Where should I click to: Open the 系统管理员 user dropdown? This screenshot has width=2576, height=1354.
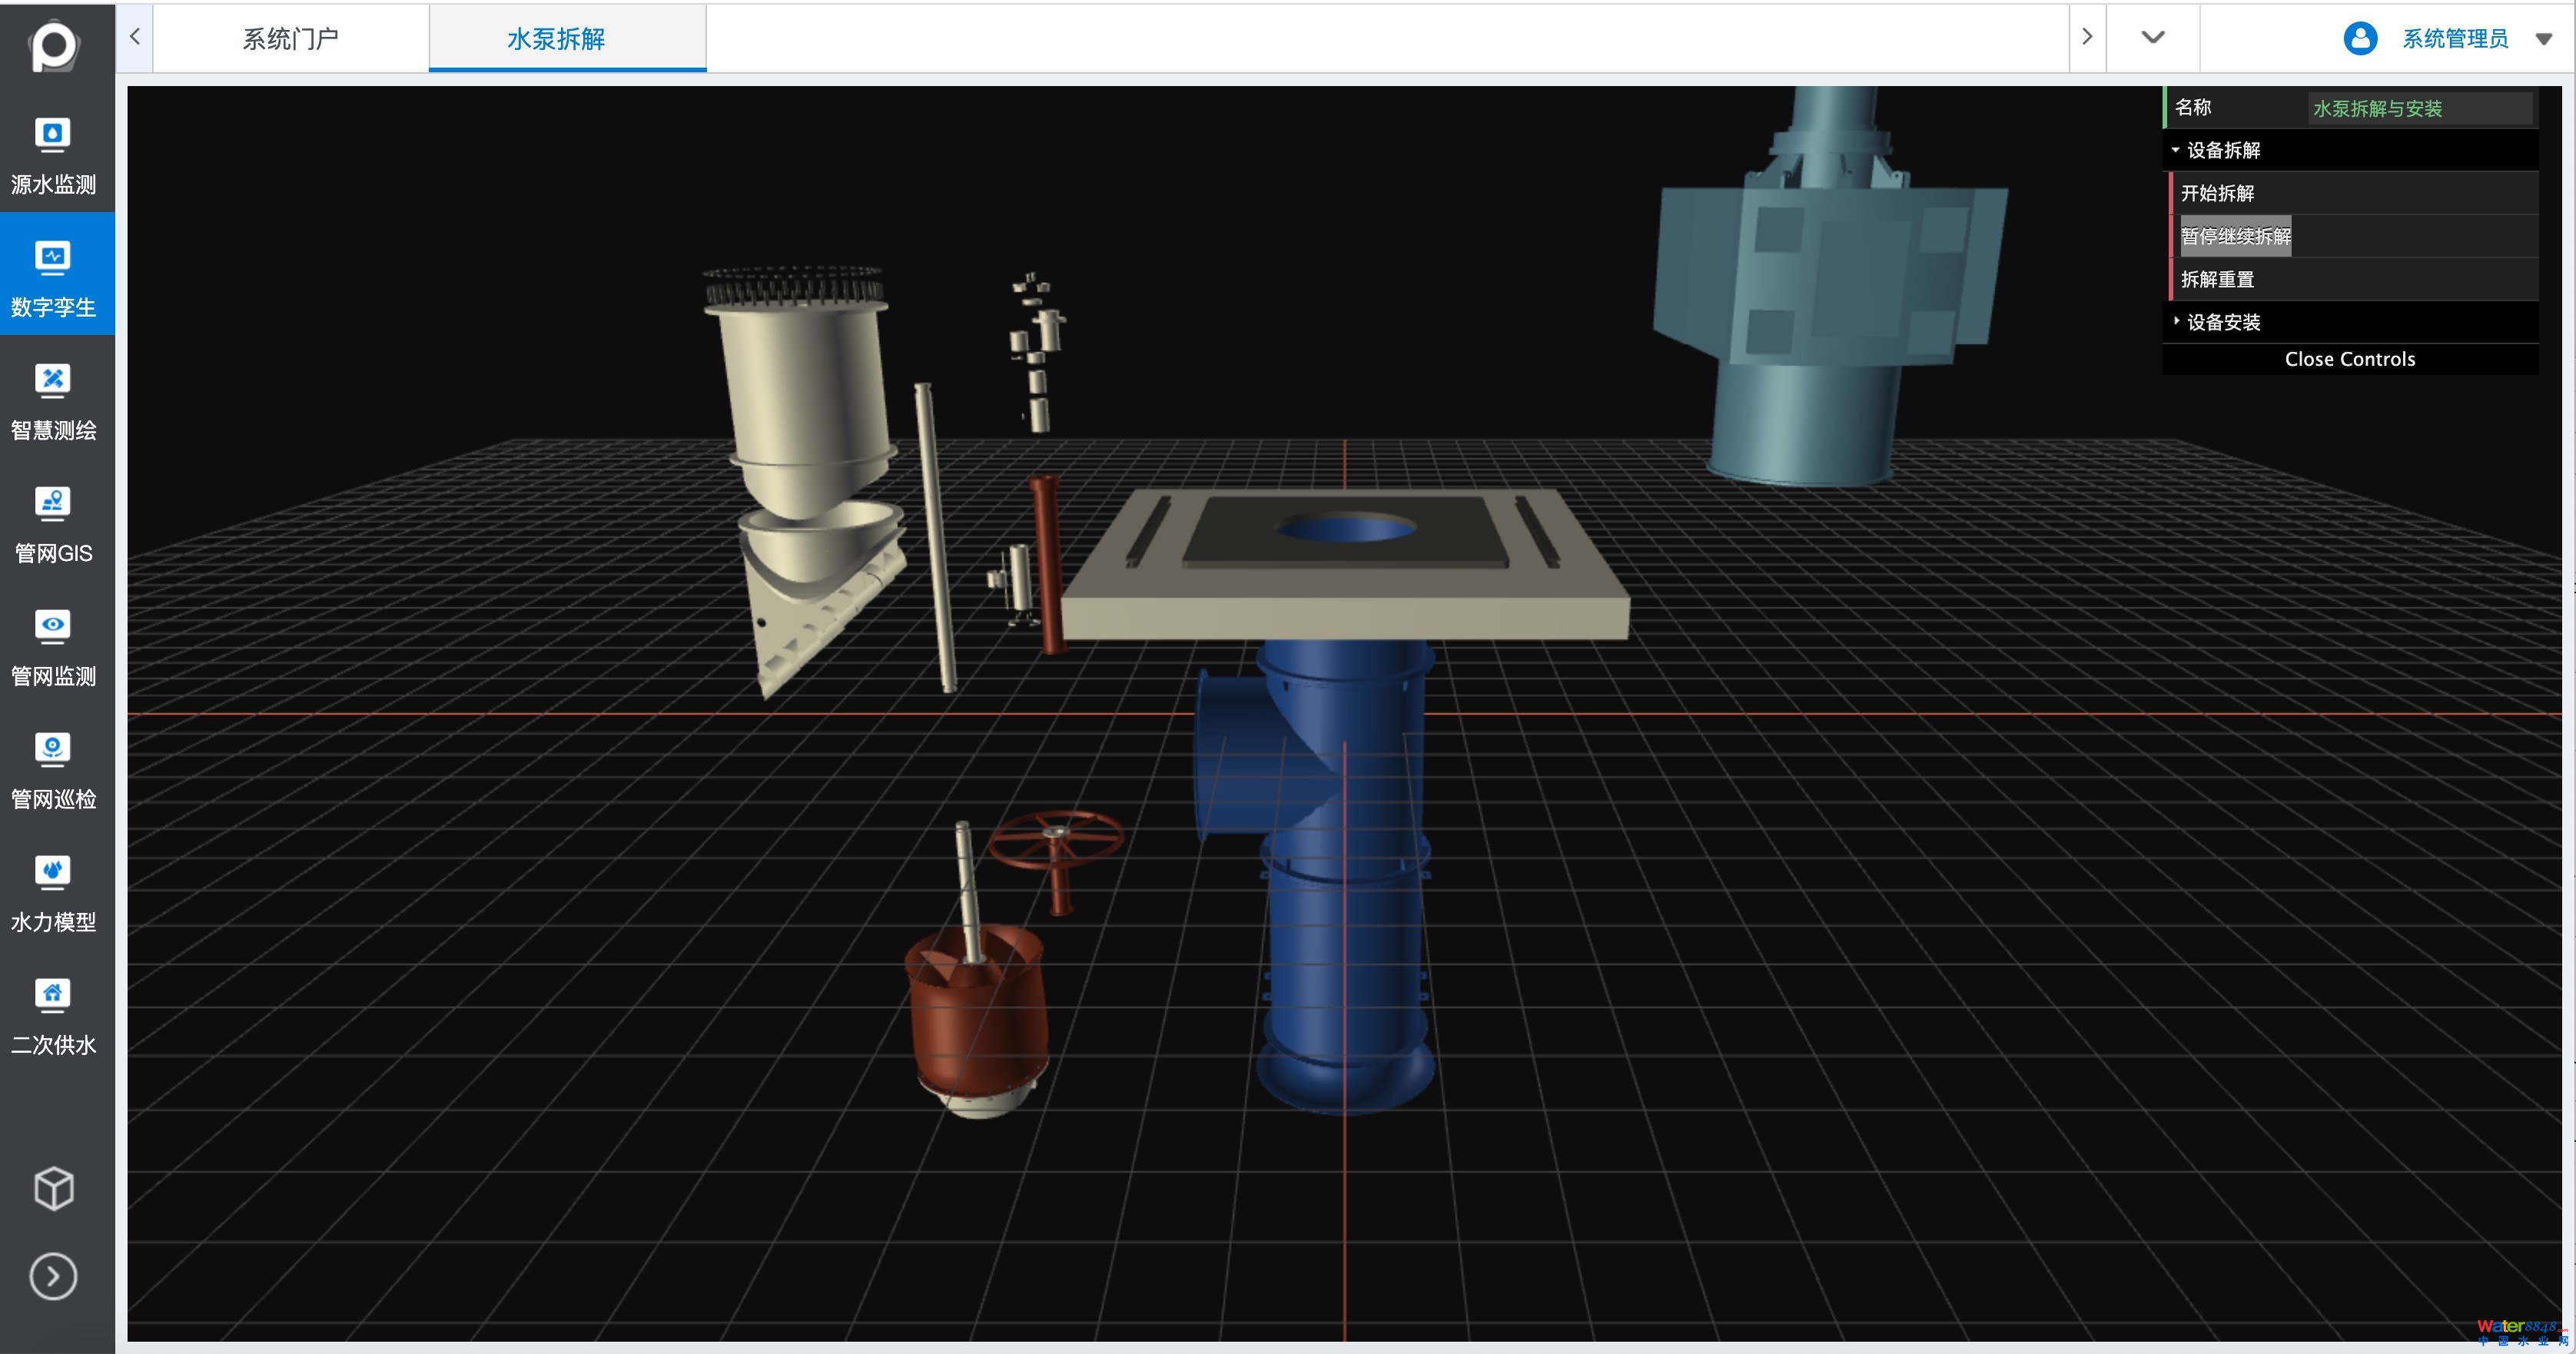click(x=2543, y=39)
